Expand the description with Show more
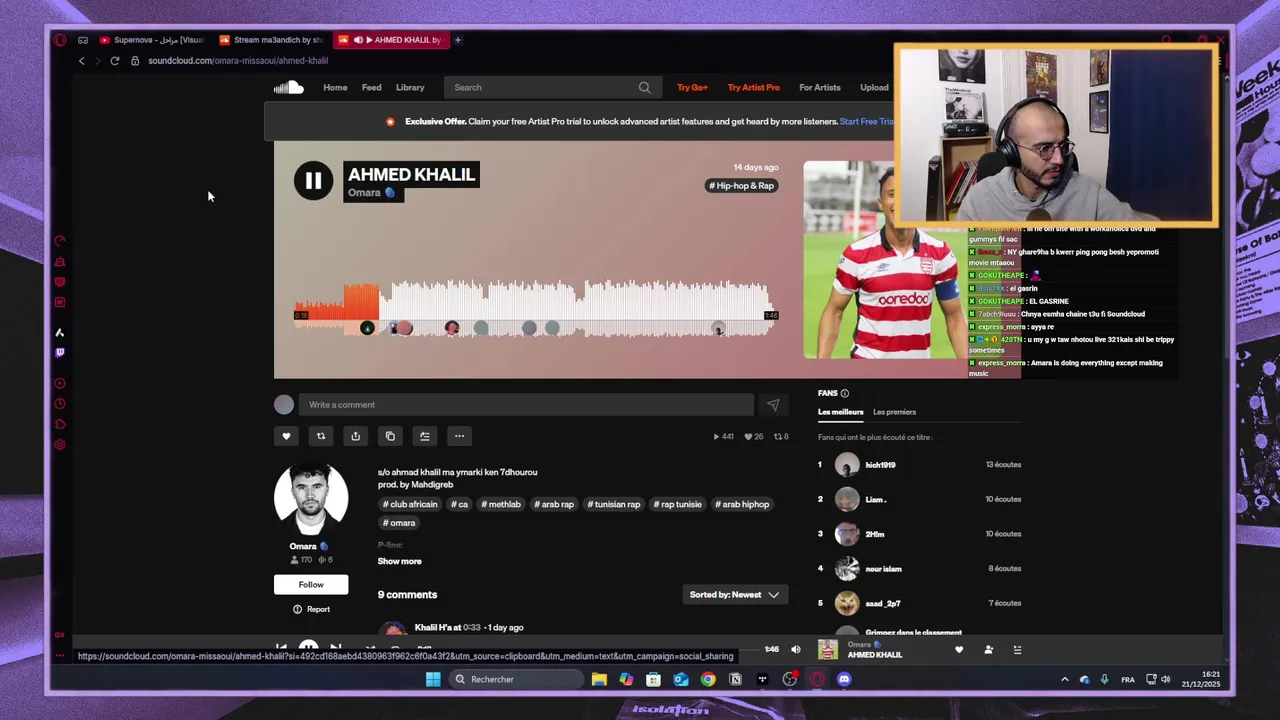The image size is (1280, 720). [x=399, y=561]
